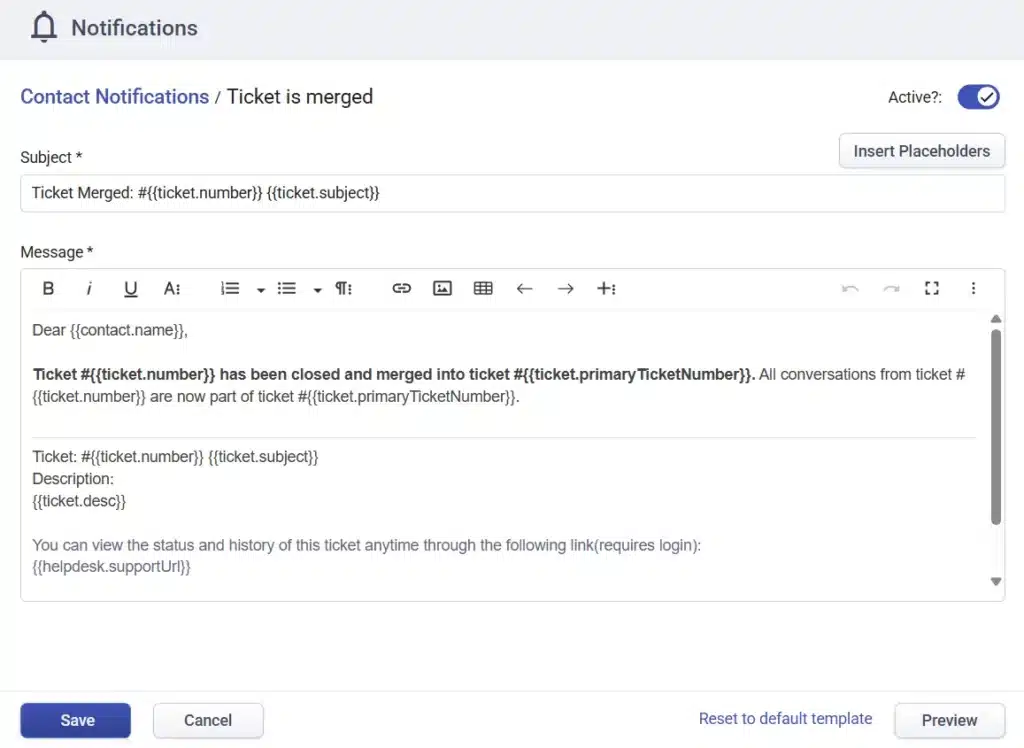Save the notification template
The height and width of the screenshot is (748, 1024).
(x=75, y=720)
